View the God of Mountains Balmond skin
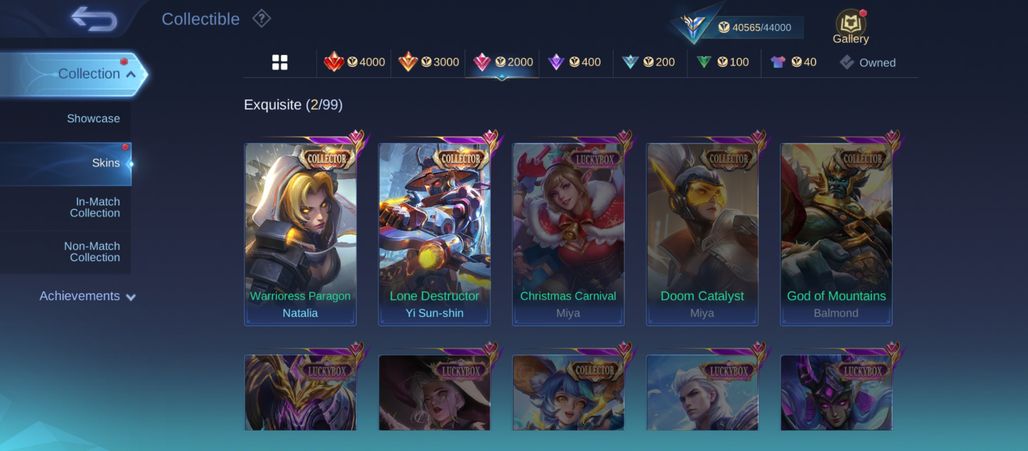This screenshot has width=1028, height=451. click(836, 234)
